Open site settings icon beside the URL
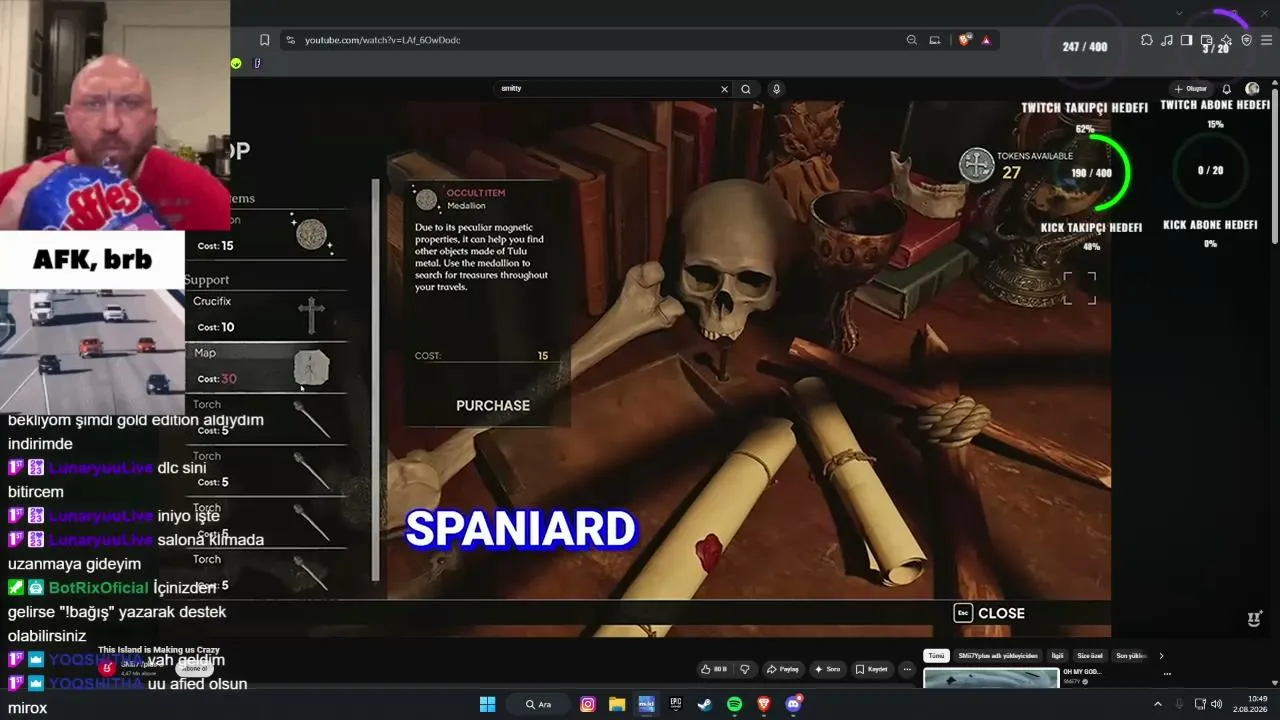The width and height of the screenshot is (1280, 720). [x=290, y=40]
